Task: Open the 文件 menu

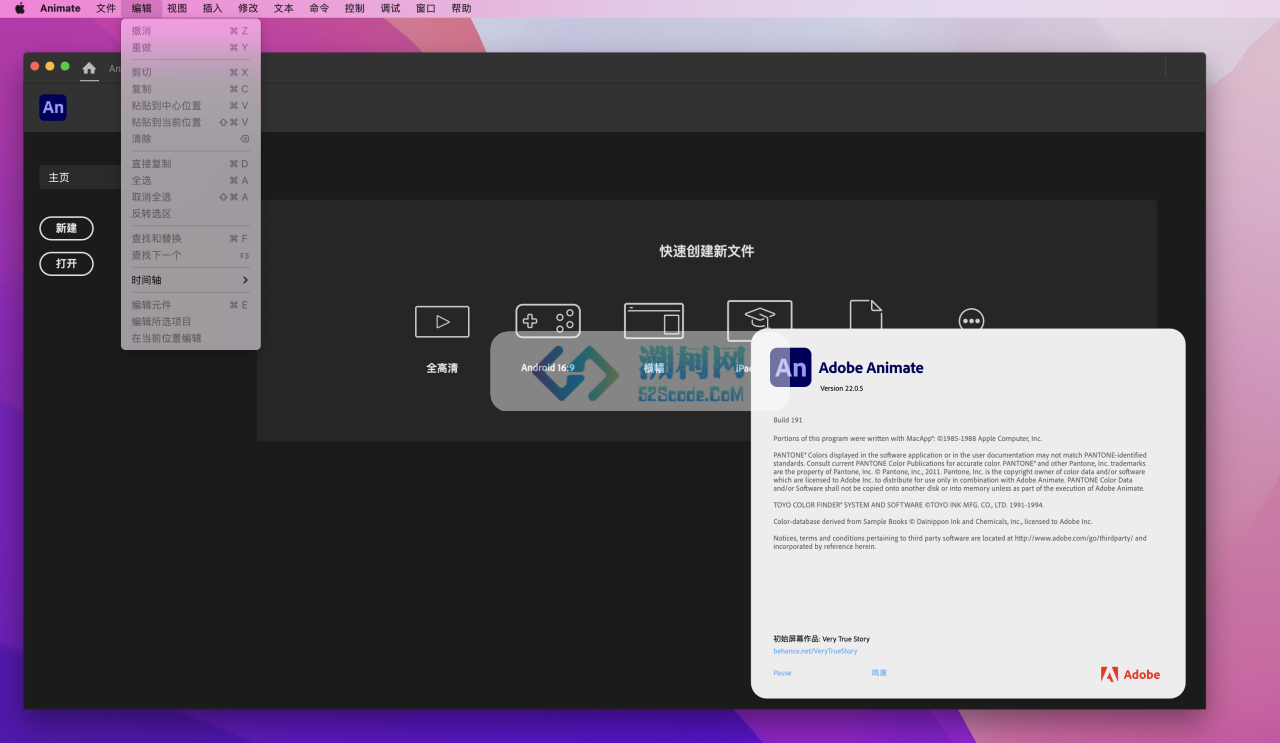Action: pyautogui.click(x=106, y=8)
